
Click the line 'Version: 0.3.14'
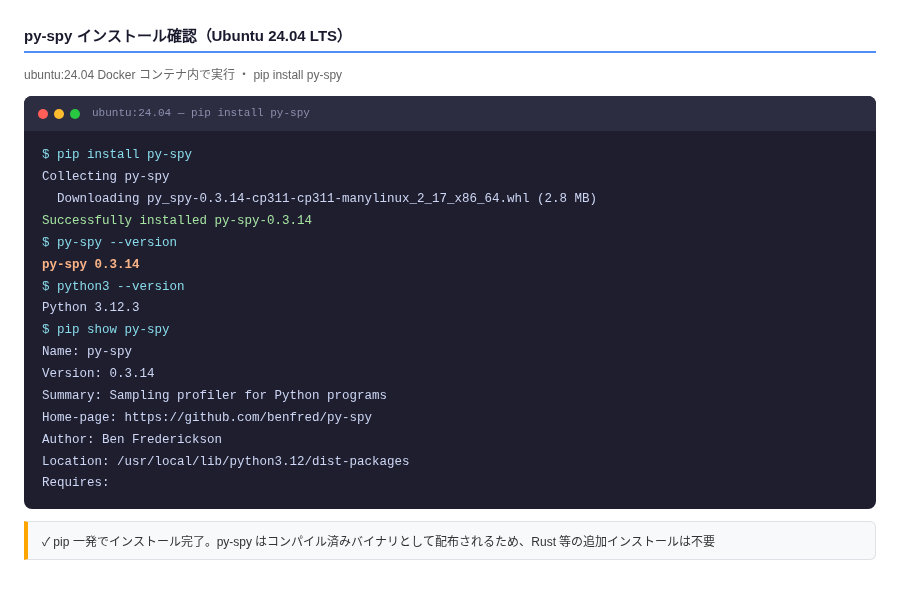pos(98,373)
